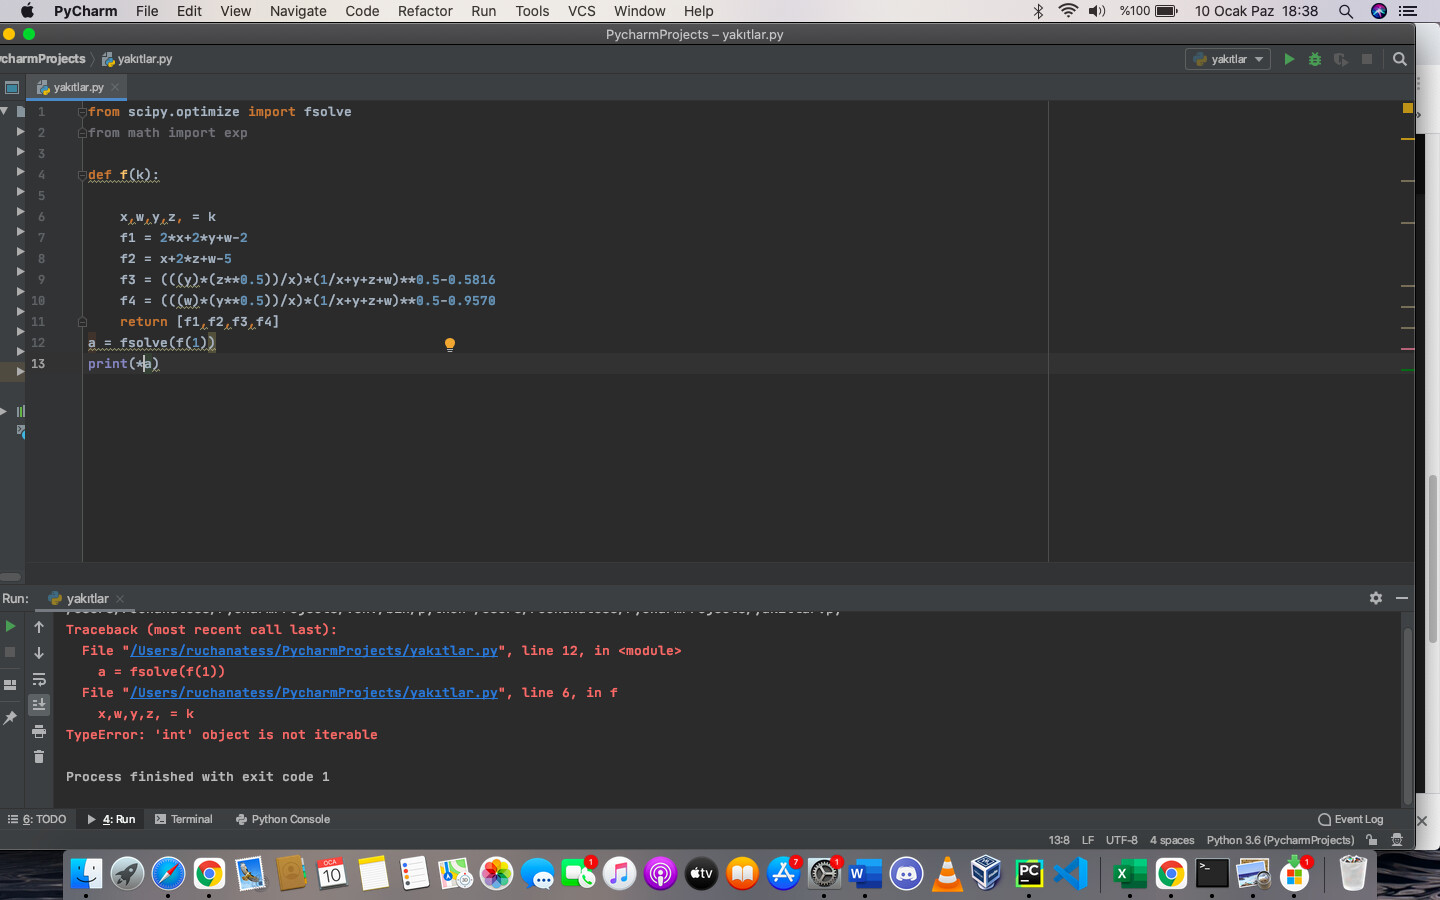Open Python 3.6 interpreter selector in status bar
Image resolution: width=1440 pixels, height=900 pixels.
click(1280, 840)
